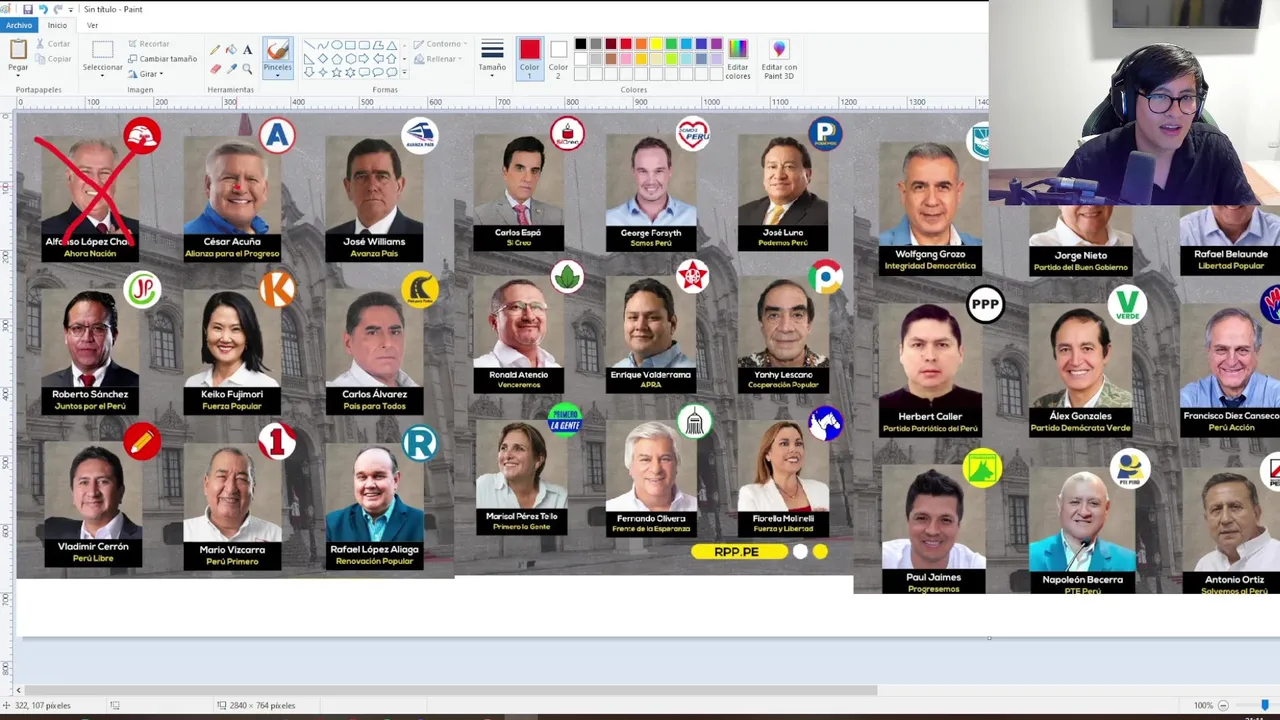Image resolution: width=1280 pixels, height=720 pixels.
Task: Choose the Right triangle shape
Action: [x=309, y=58]
